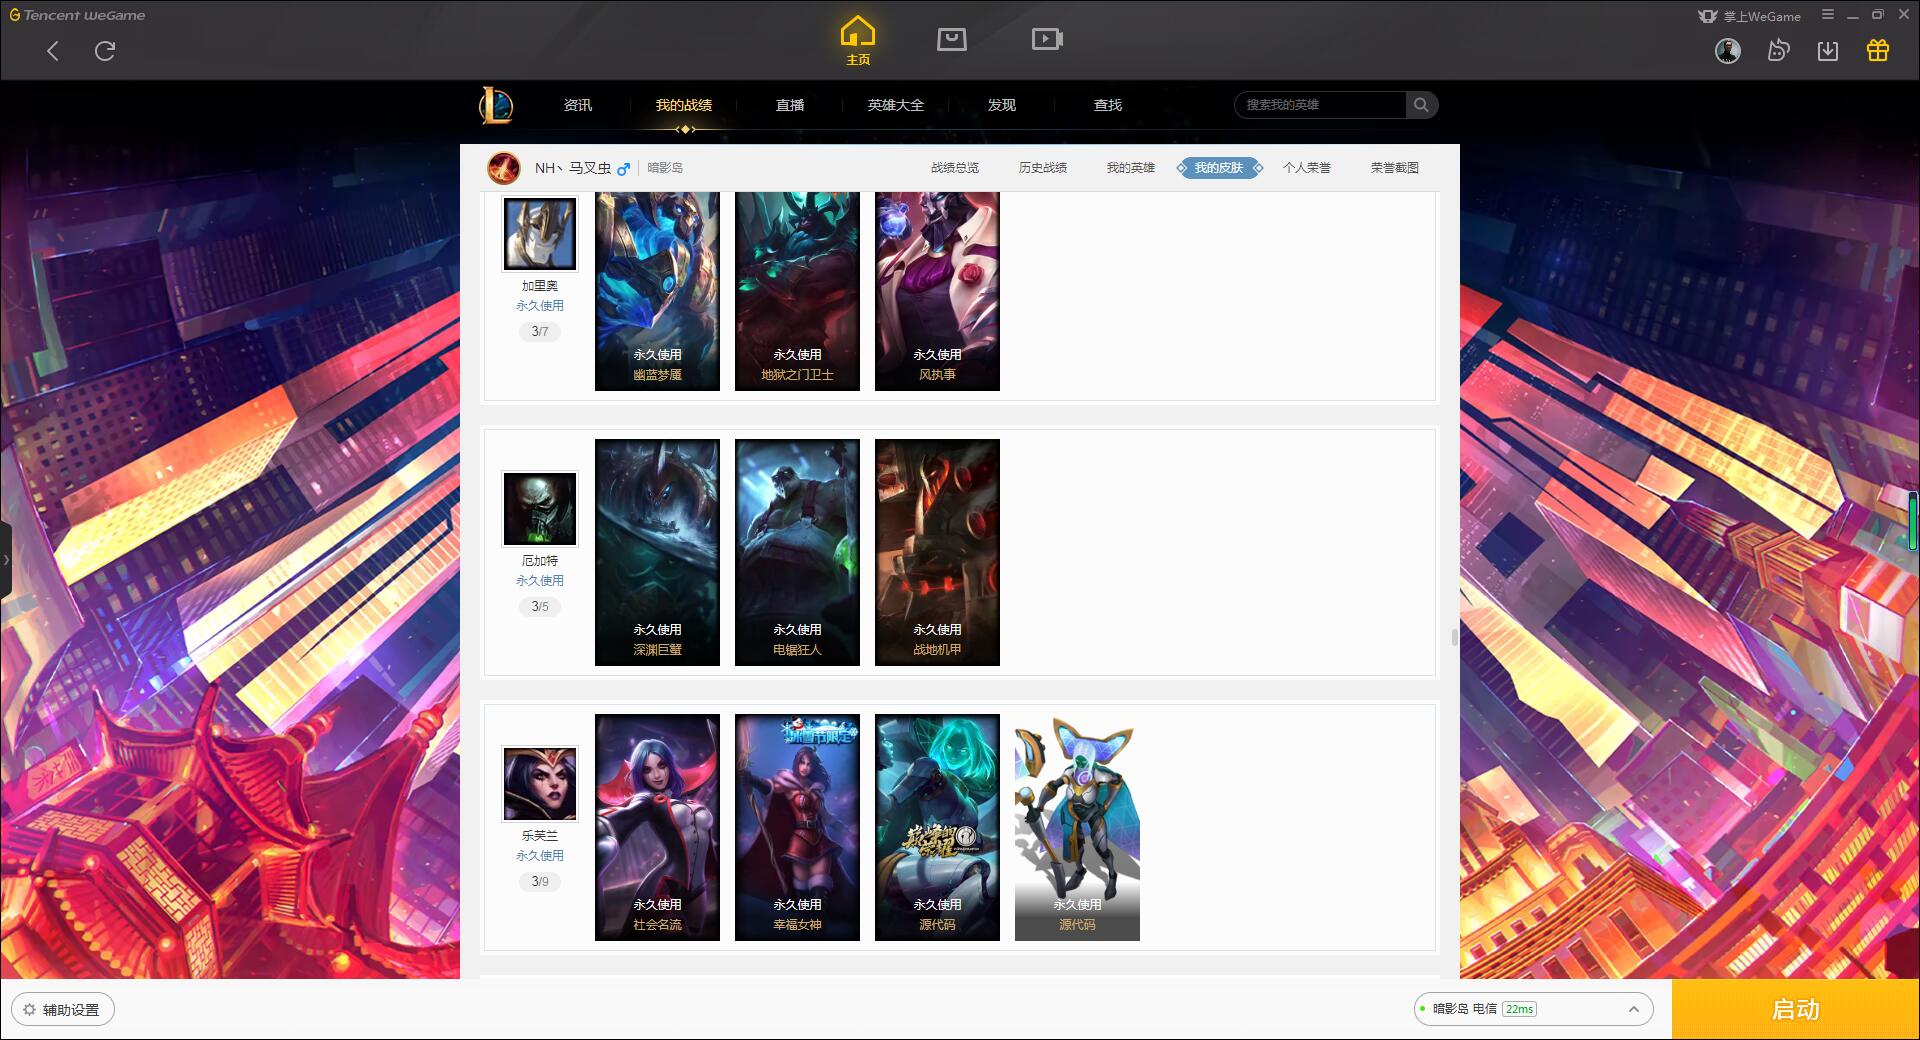Switch to 我的英雄 sub-tab

click(x=1131, y=168)
